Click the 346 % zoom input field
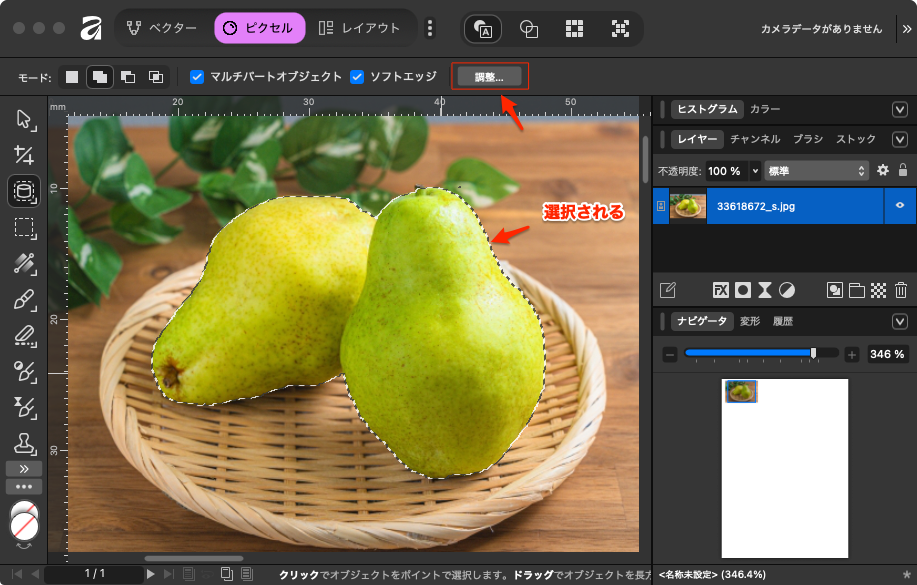This screenshot has width=917, height=585. tap(886, 354)
